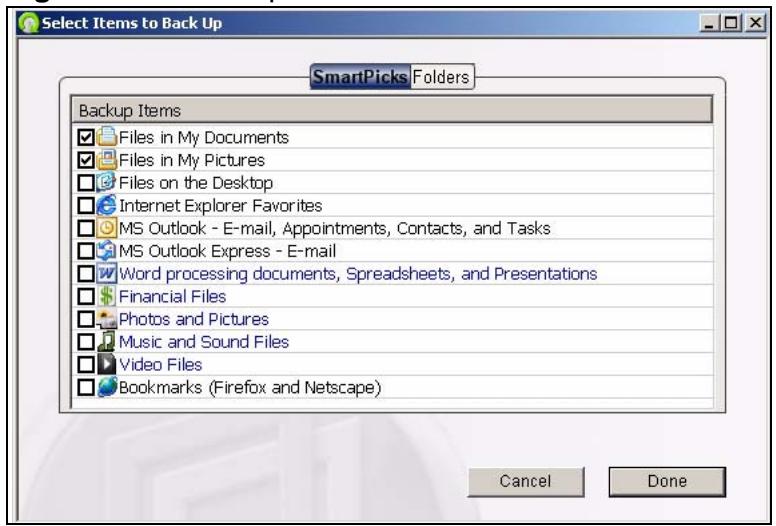Viewport: 776px width, 526px height.
Task: Tick the MS Outlook E-mail and Appointments checkbox
Action: click(x=86, y=228)
